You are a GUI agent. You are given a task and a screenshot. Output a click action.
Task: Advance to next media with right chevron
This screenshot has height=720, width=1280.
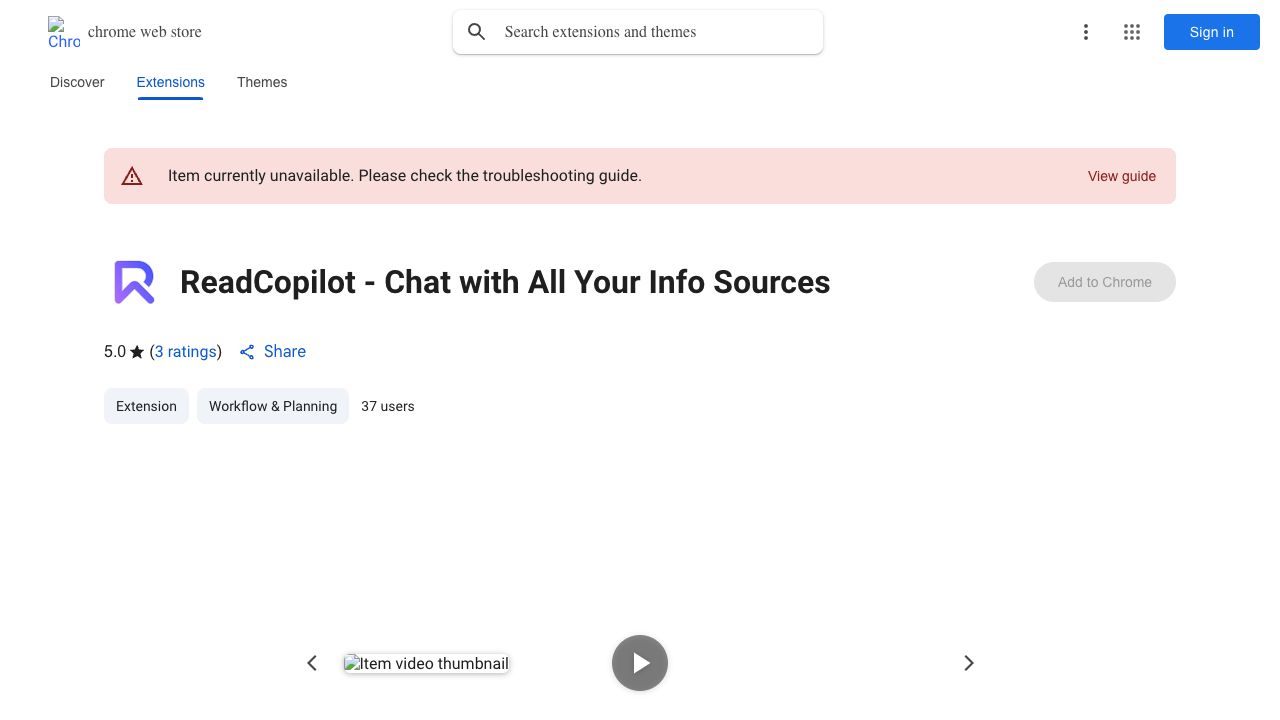tap(968, 663)
